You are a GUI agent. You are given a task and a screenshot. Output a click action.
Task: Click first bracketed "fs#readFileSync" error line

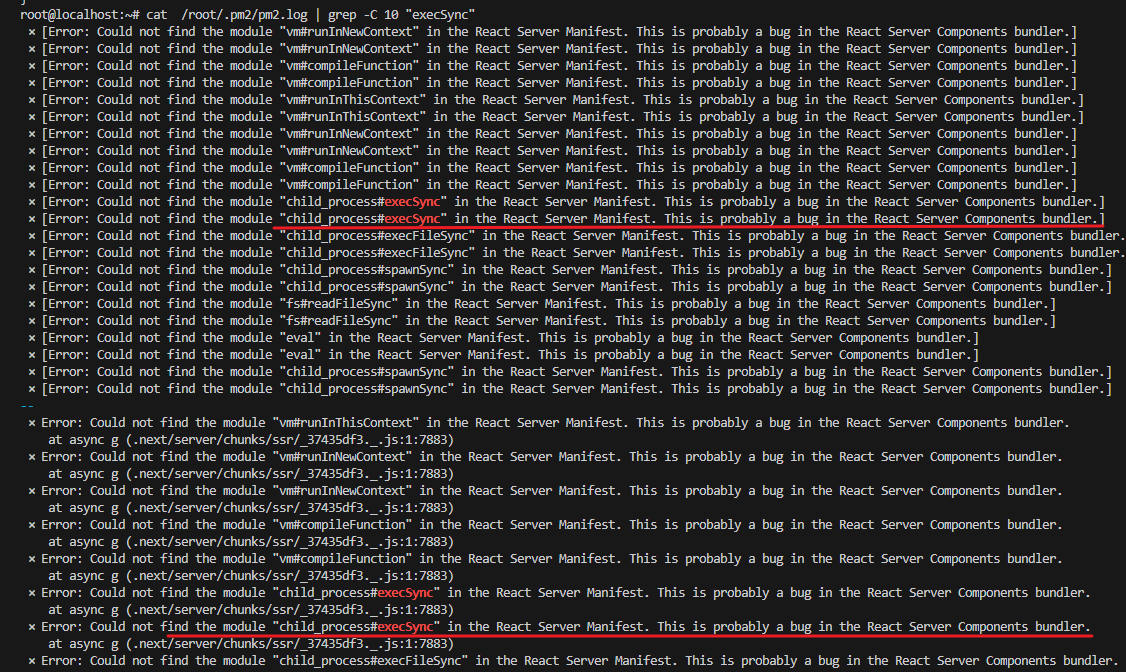pyautogui.click(x=541, y=304)
